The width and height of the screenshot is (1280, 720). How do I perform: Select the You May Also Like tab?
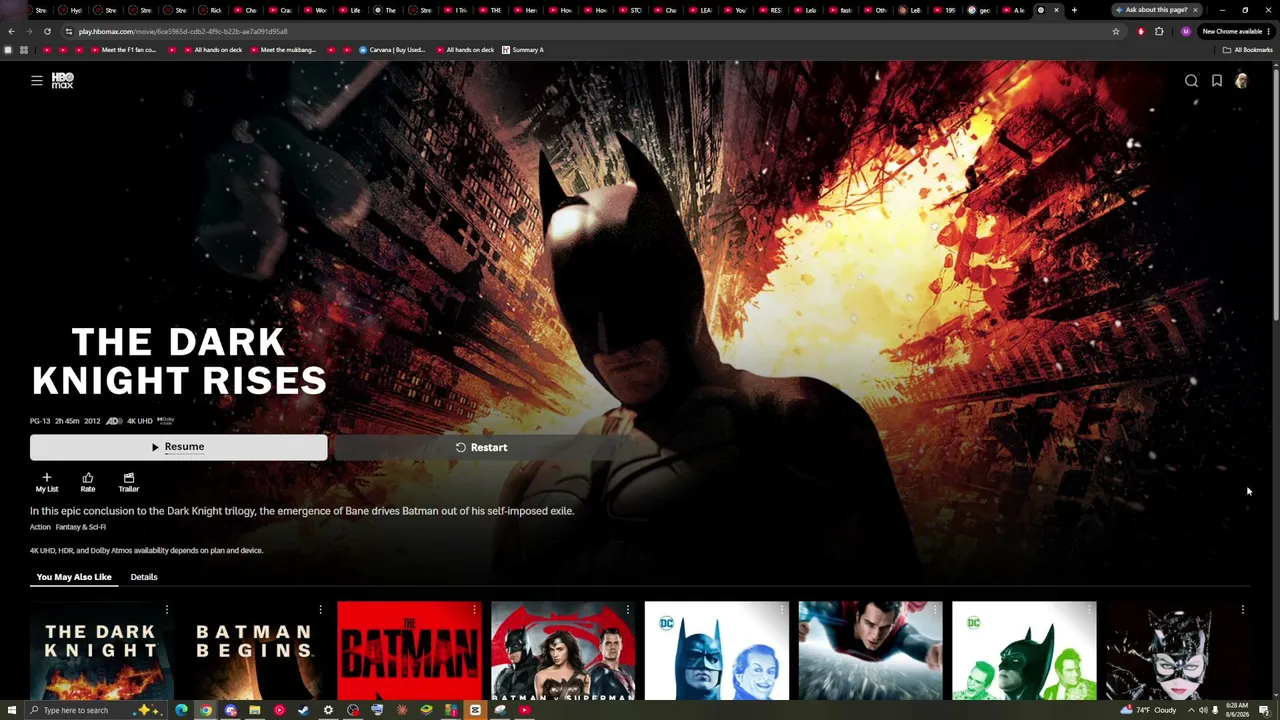pyautogui.click(x=74, y=577)
